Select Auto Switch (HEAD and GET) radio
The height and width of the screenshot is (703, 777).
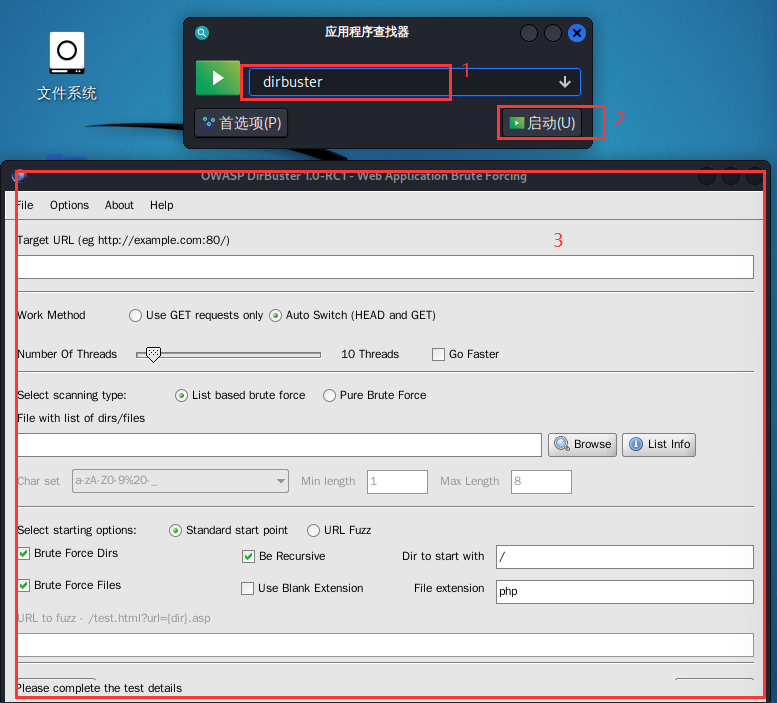pos(276,316)
